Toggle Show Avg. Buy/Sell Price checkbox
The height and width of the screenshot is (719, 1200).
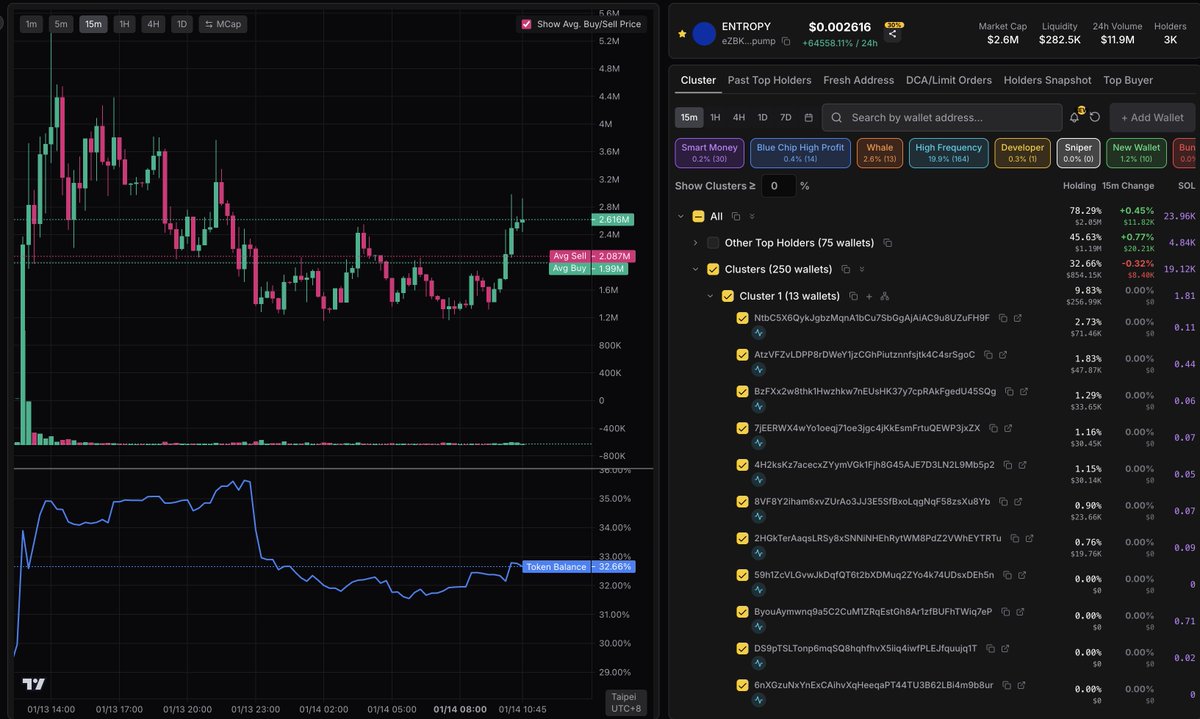coord(526,24)
